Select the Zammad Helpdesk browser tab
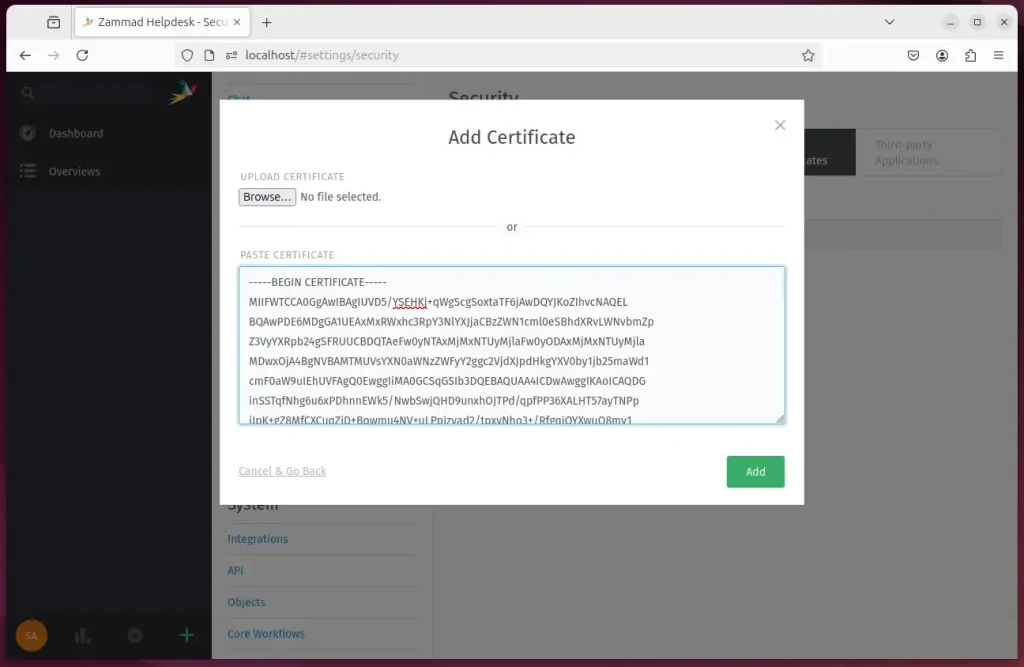The width and height of the screenshot is (1024, 667). (x=162, y=22)
